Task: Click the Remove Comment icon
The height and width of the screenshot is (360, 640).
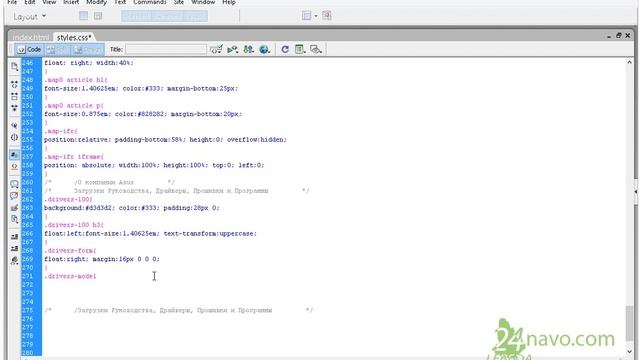Action: tap(14, 196)
